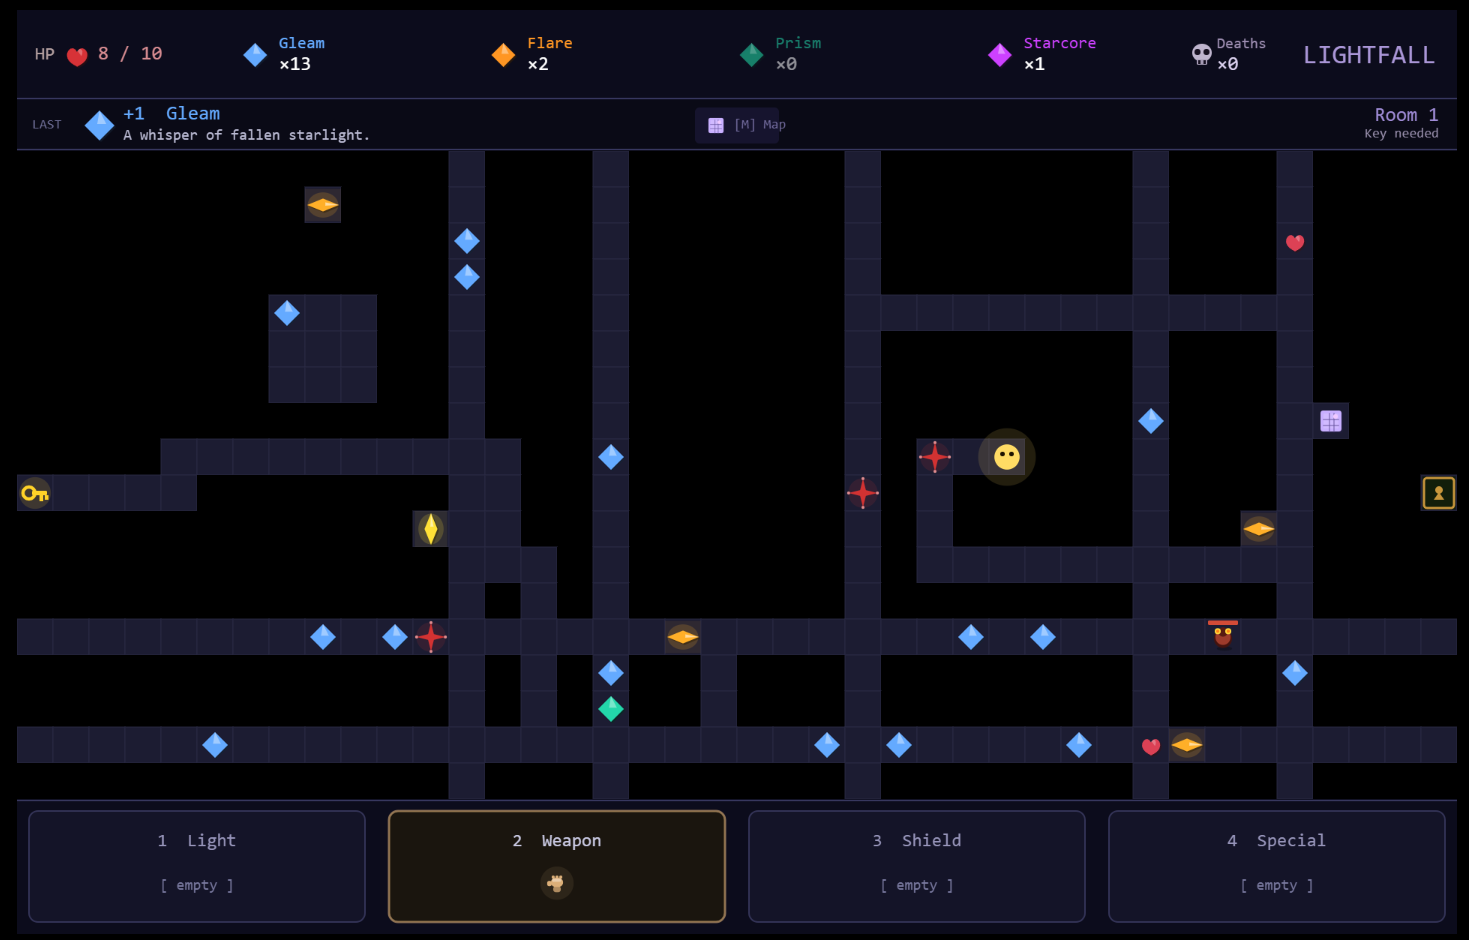Viewport: 1469px width, 940px height.
Task: Click the purple map pickup in the dungeon
Action: click(x=1331, y=421)
